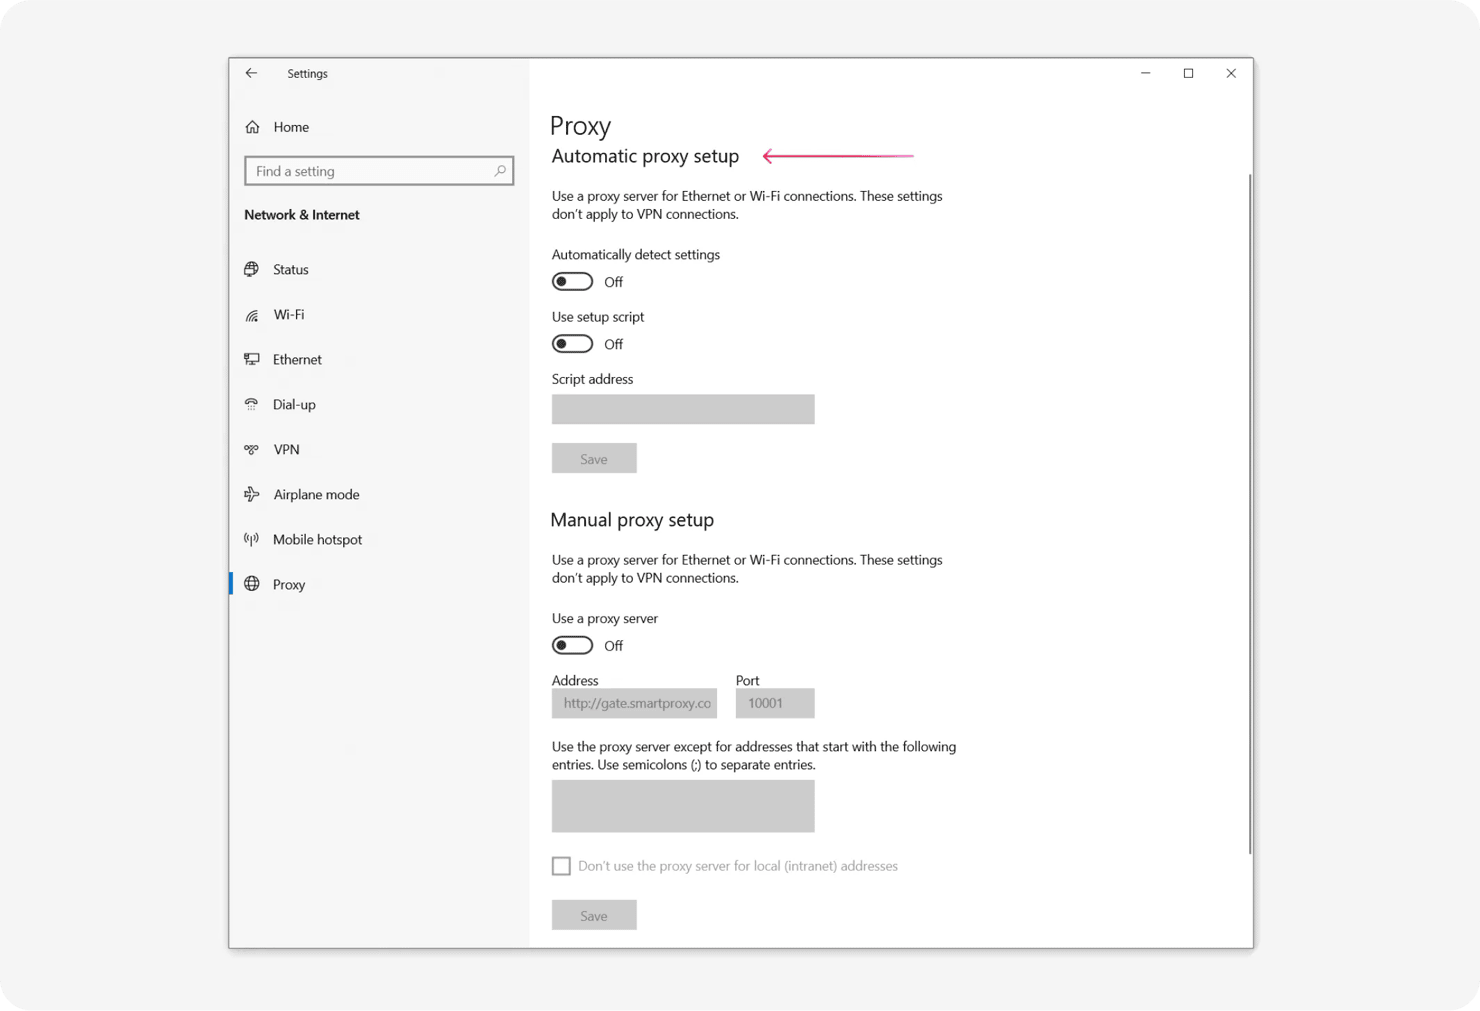Select Proxy in the sidebar menu
Viewport: 1480px width, 1011px height.
289,584
